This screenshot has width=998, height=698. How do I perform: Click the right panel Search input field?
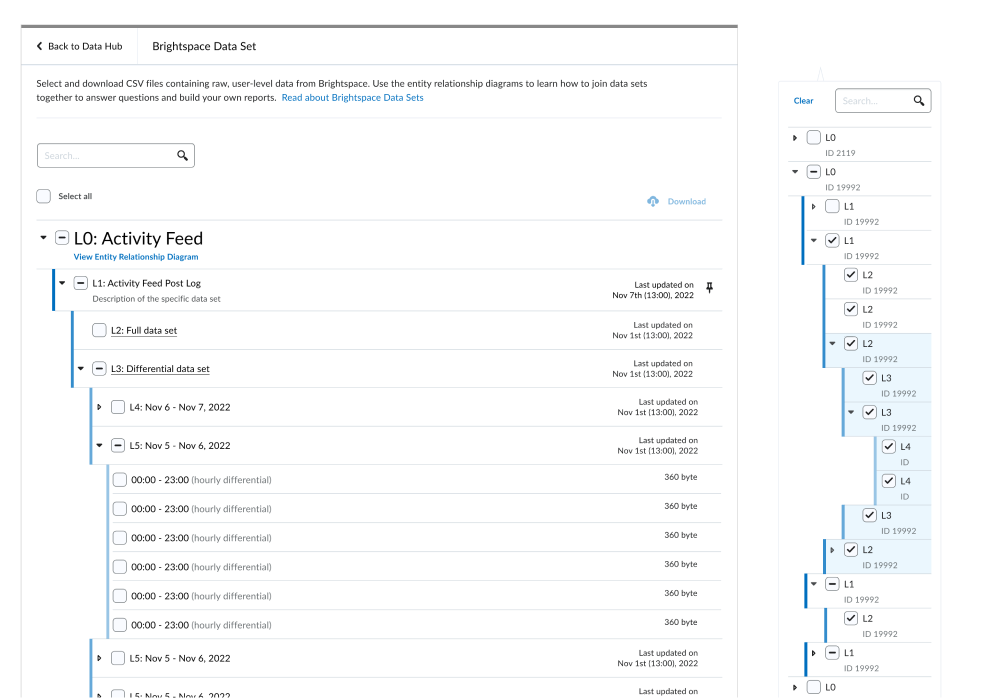(x=883, y=101)
